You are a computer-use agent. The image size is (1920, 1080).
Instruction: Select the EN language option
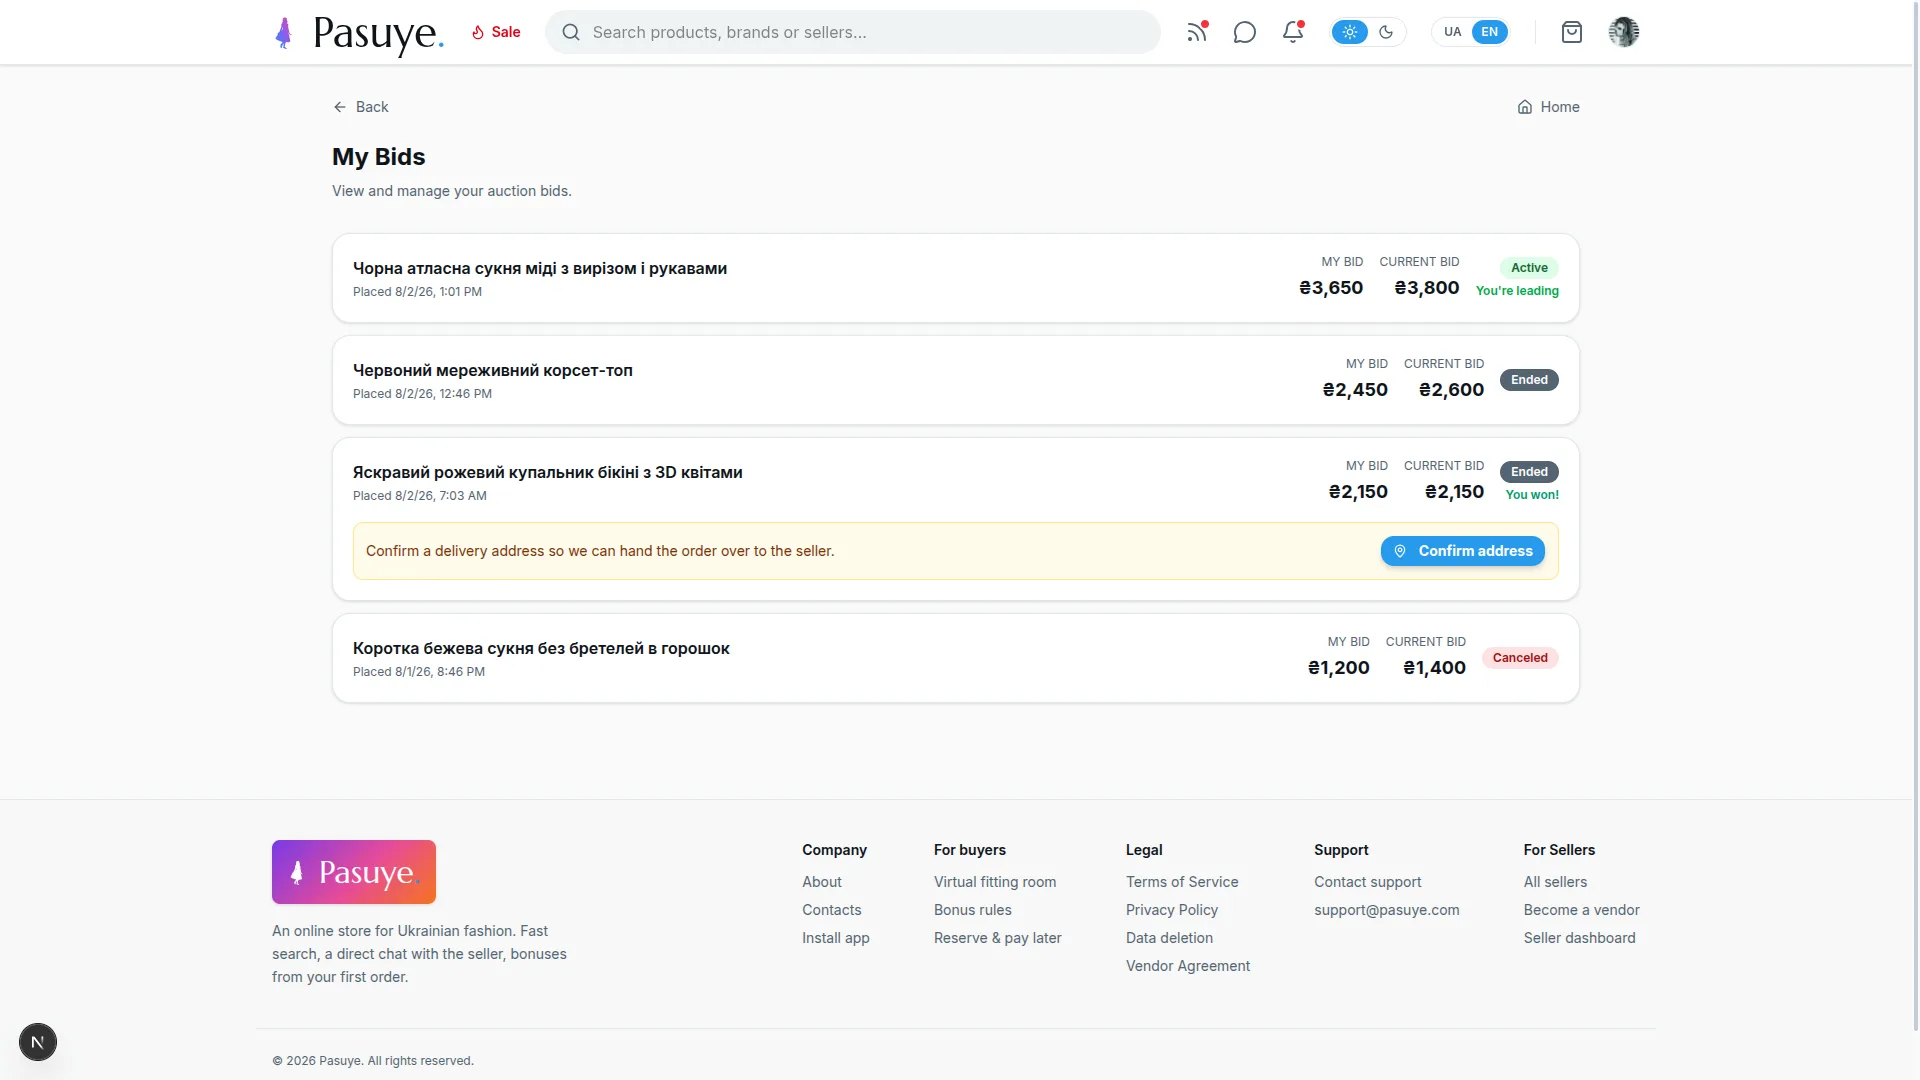click(x=1489, y=32)
